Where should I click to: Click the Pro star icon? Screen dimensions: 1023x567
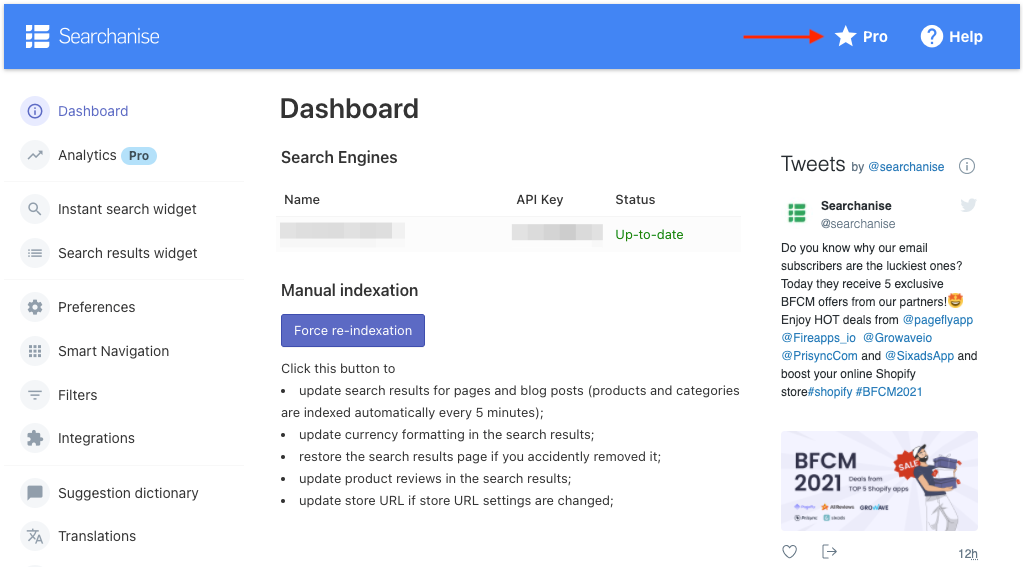(846, 37)
